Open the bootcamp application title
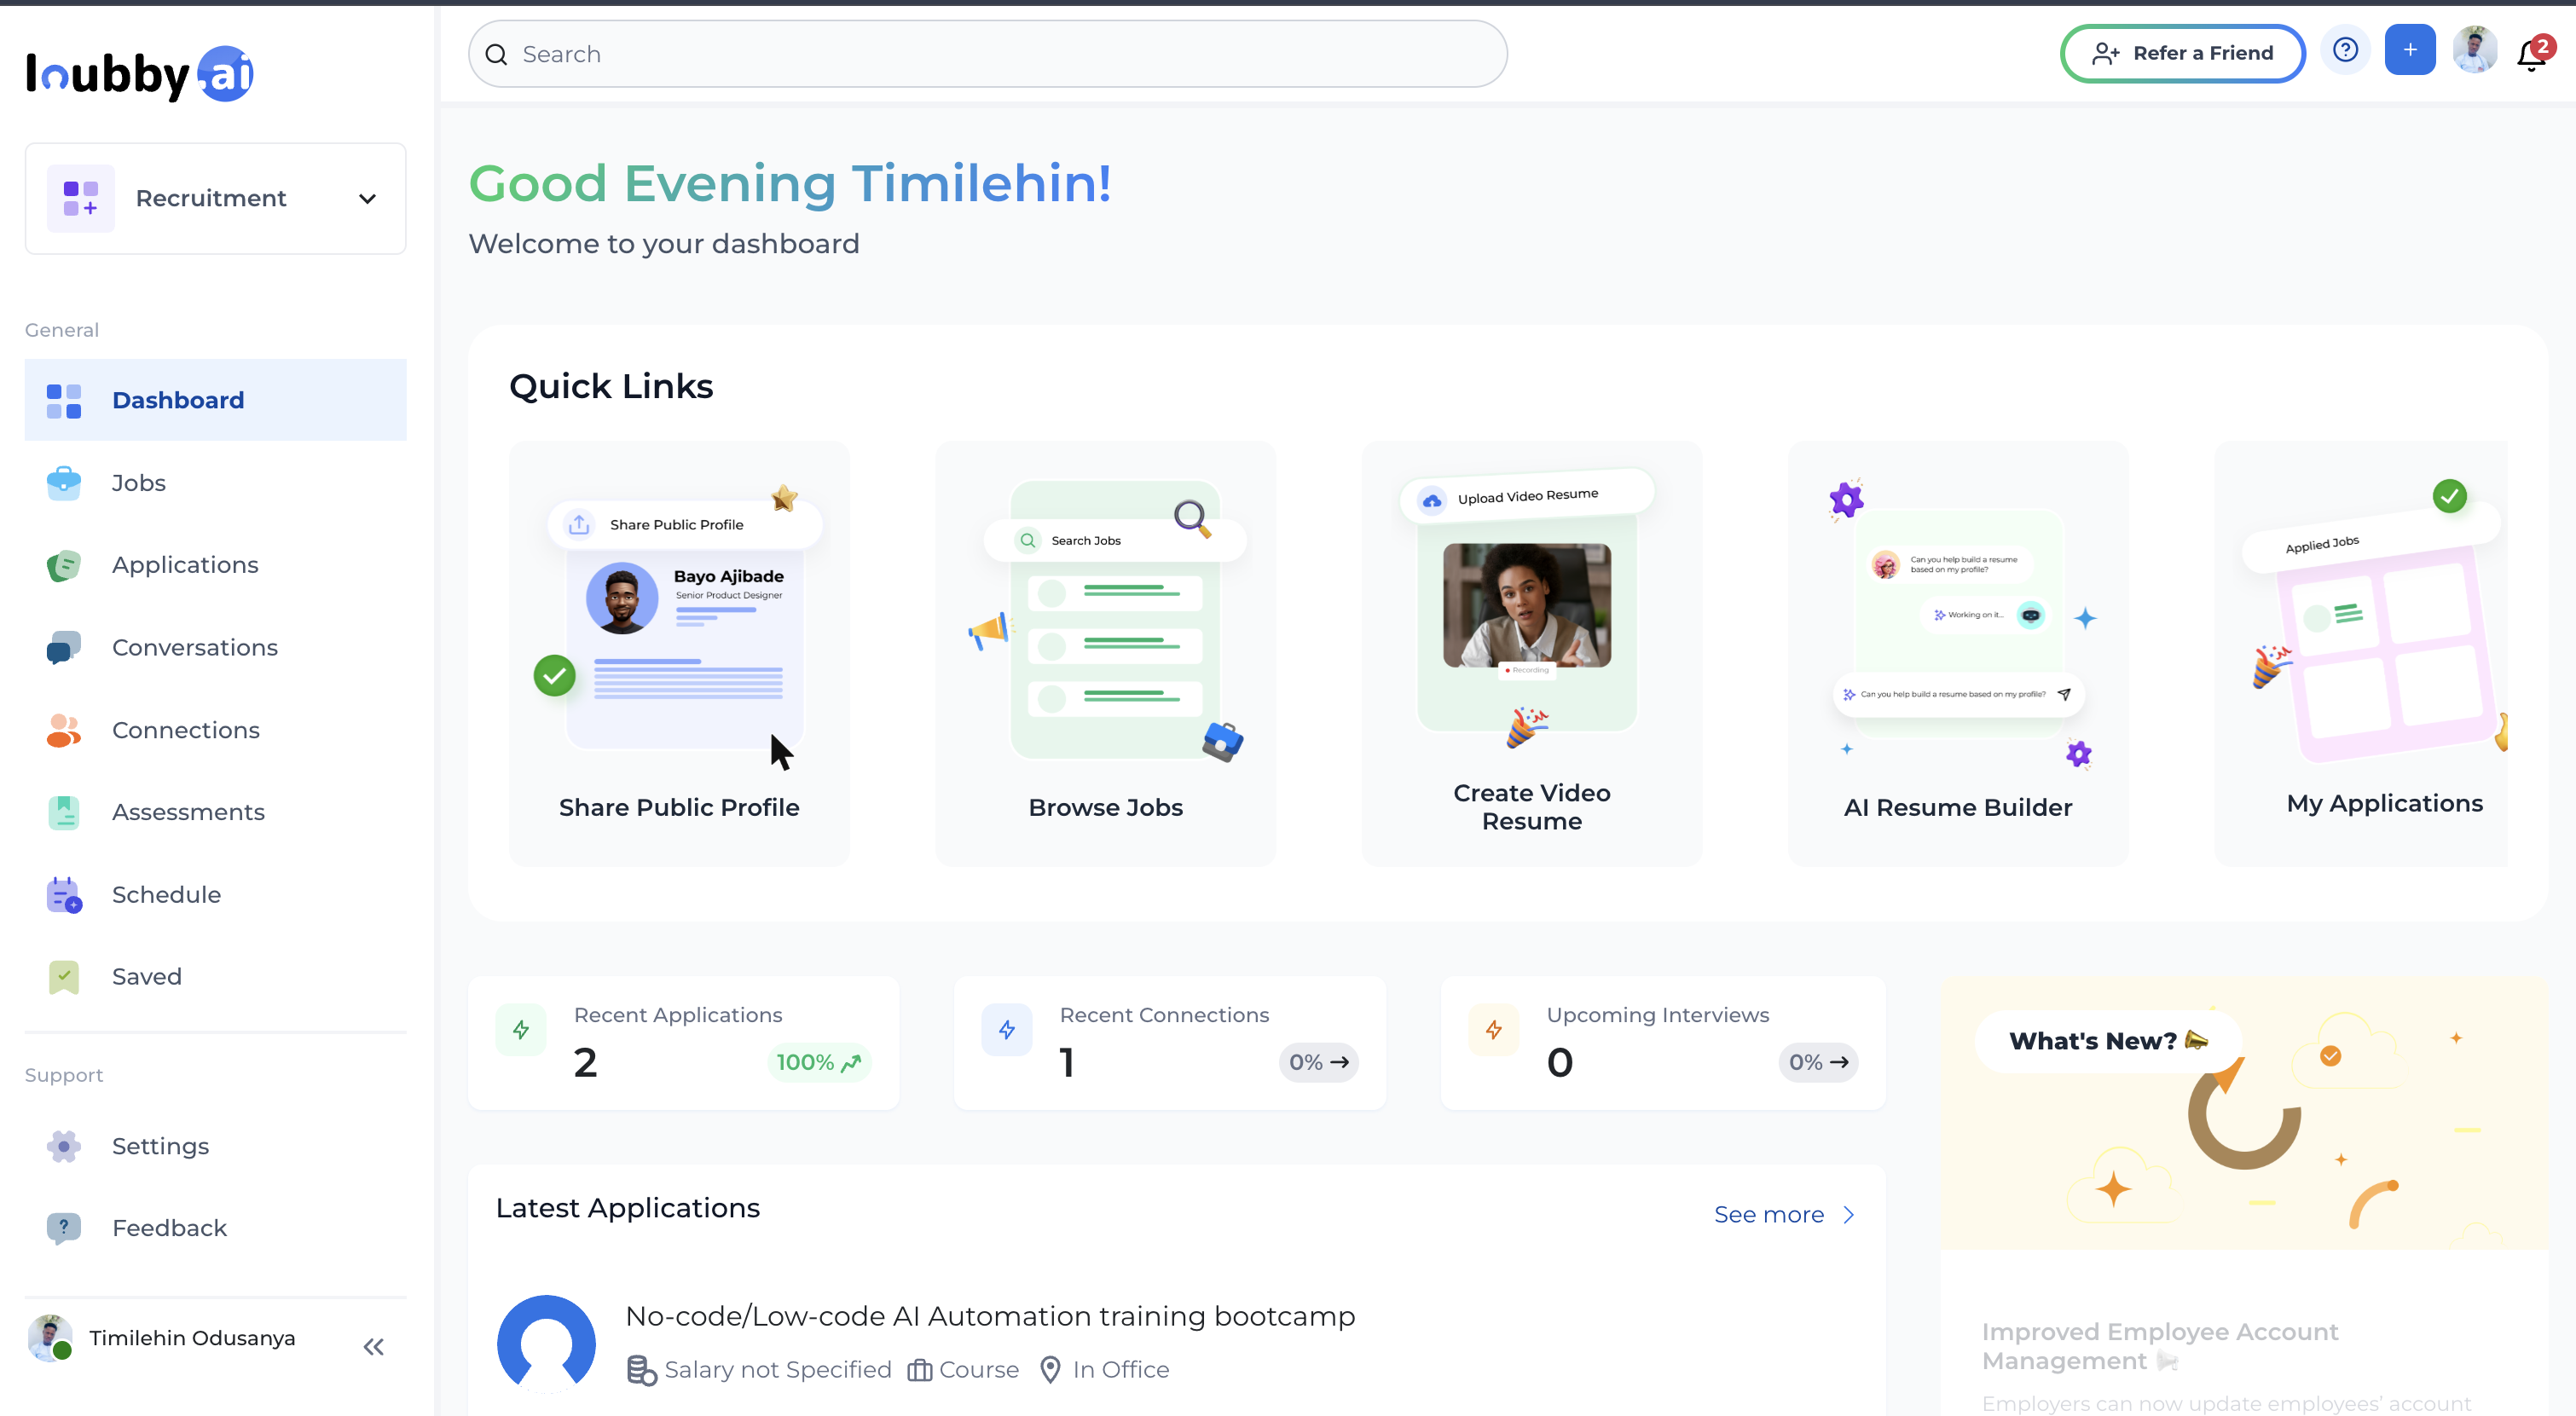2576x1416 pixels. 990,1316
